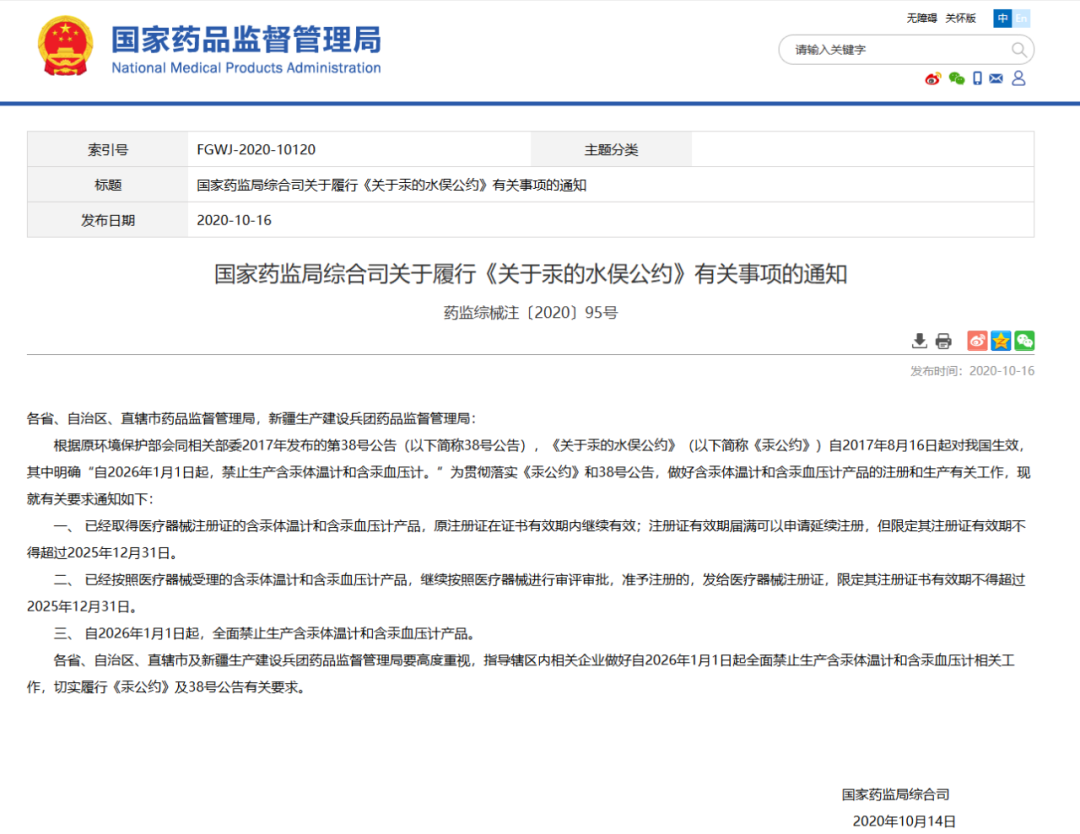Click the 请输入关键字 search input field

pyautogui.click(x=895, y=50)
